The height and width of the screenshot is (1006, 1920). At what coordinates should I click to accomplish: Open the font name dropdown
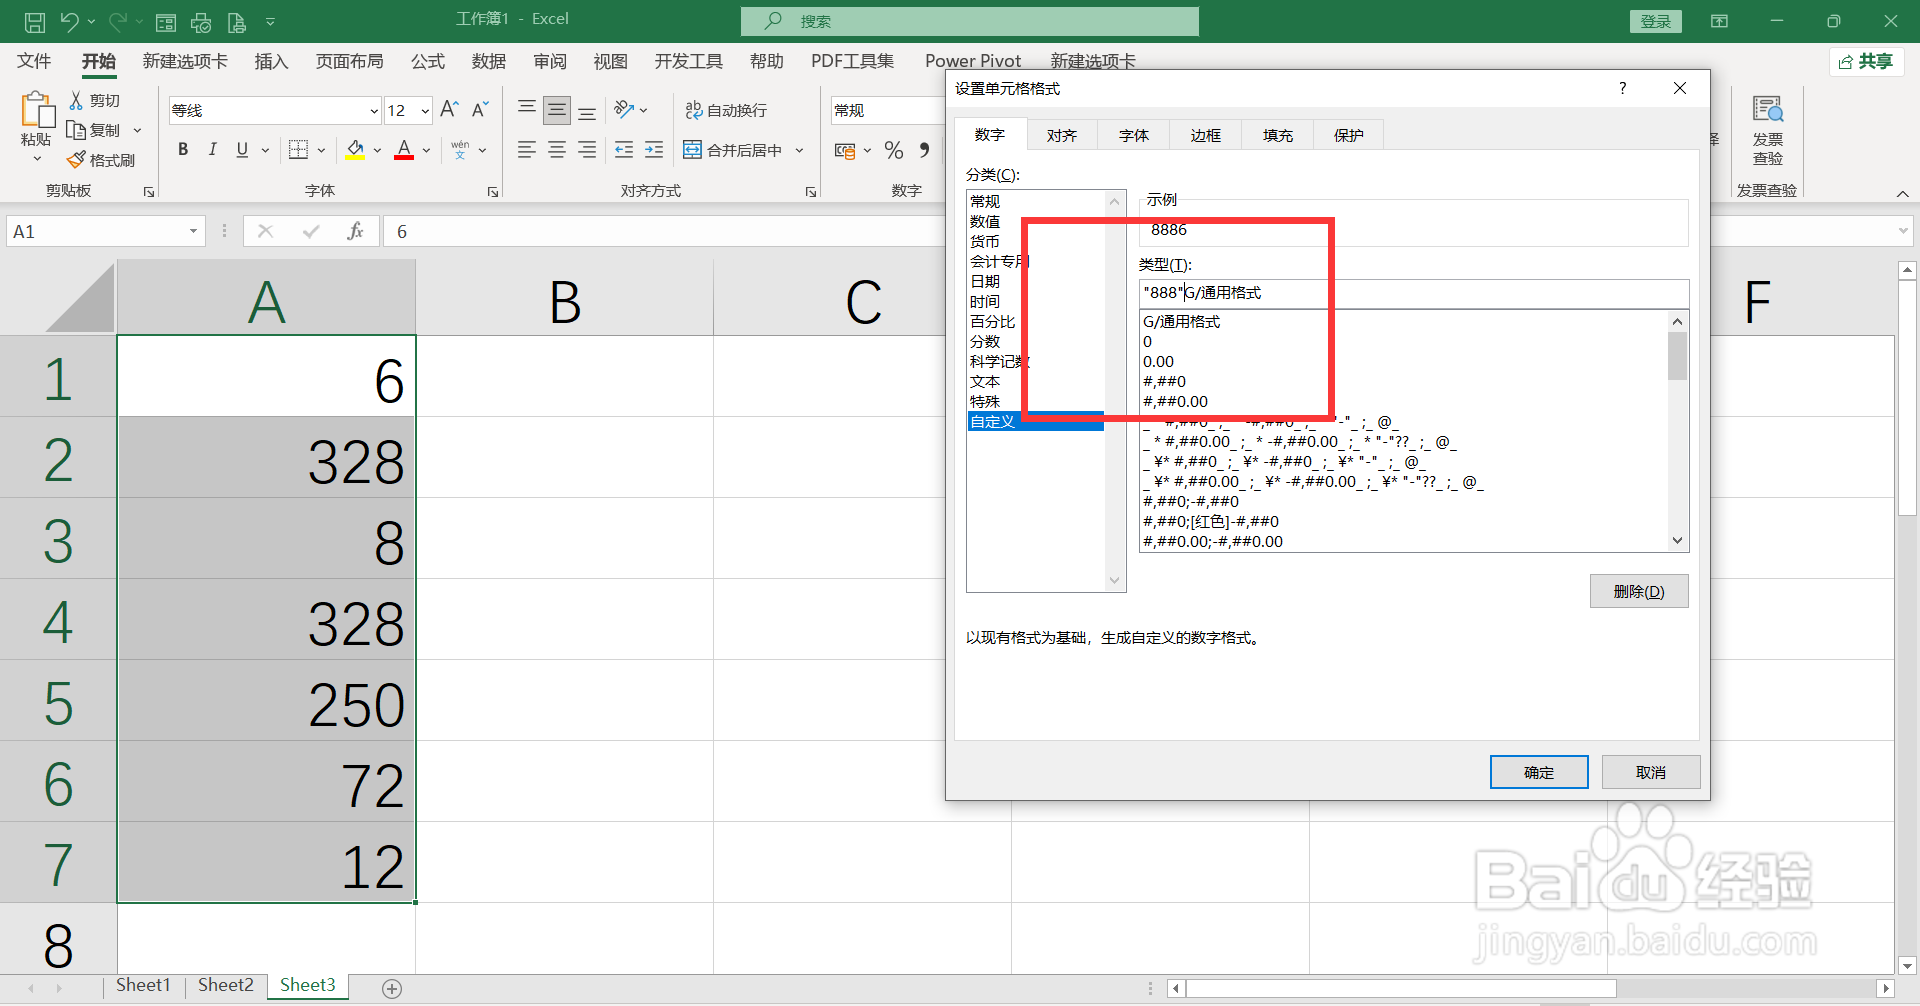coord(374,110)
